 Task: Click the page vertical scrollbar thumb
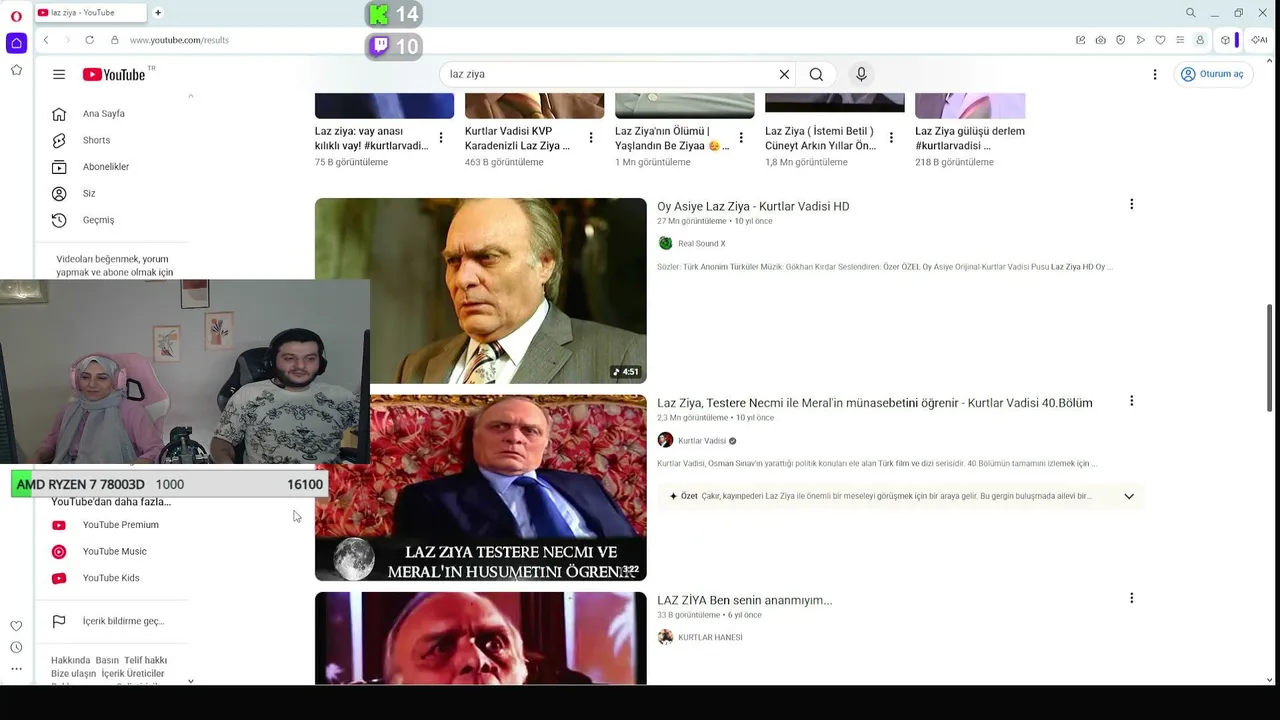[x=1271, y=356]
